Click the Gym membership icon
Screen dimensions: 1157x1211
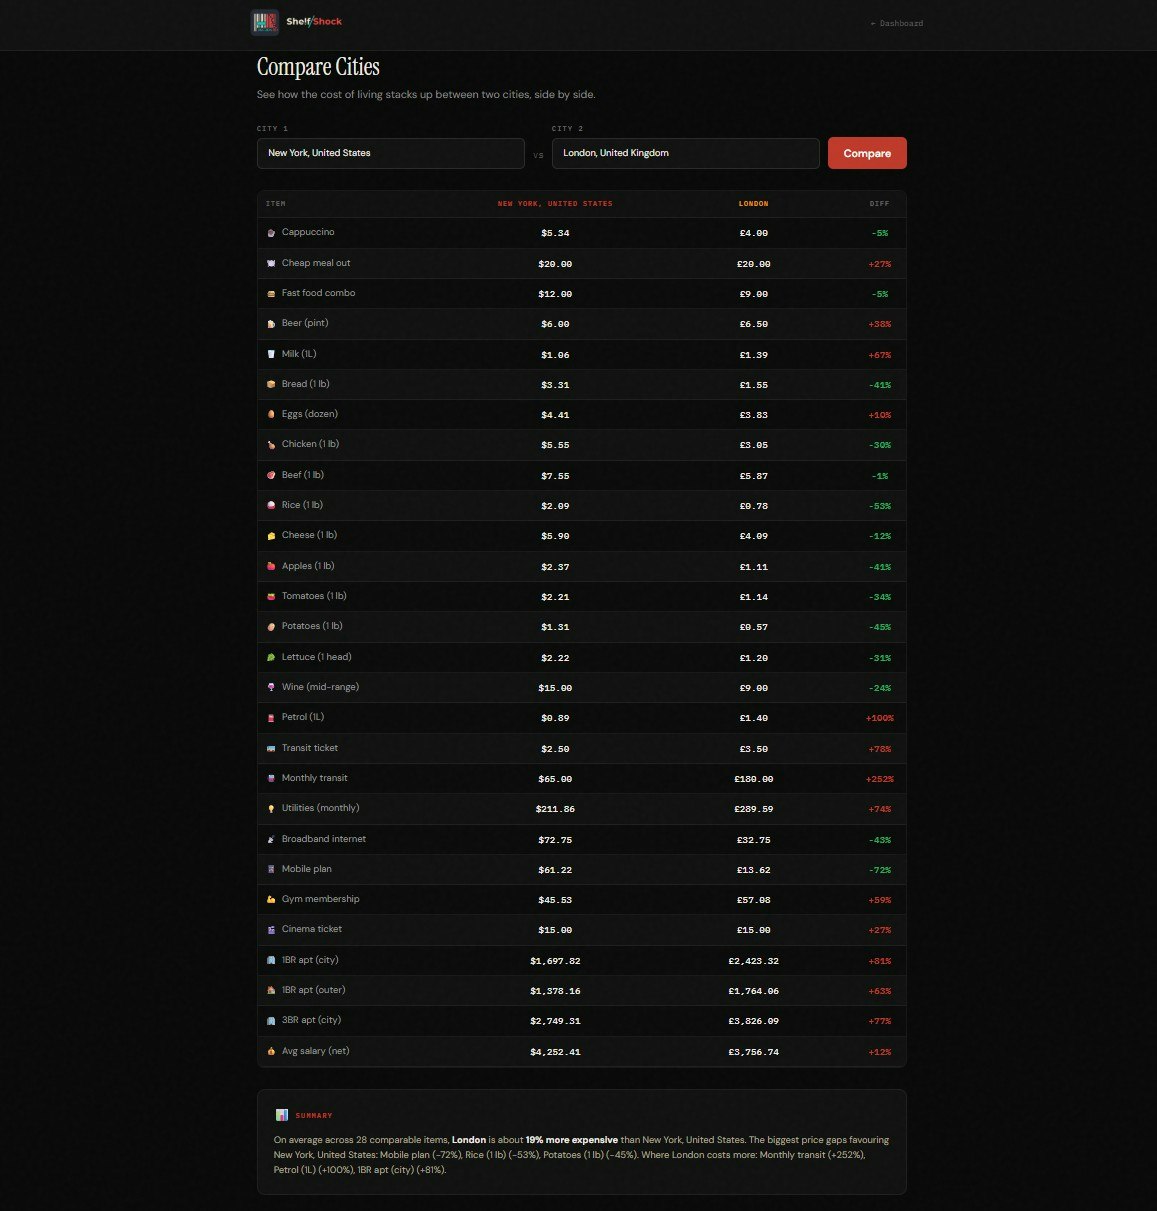(271, 899)
